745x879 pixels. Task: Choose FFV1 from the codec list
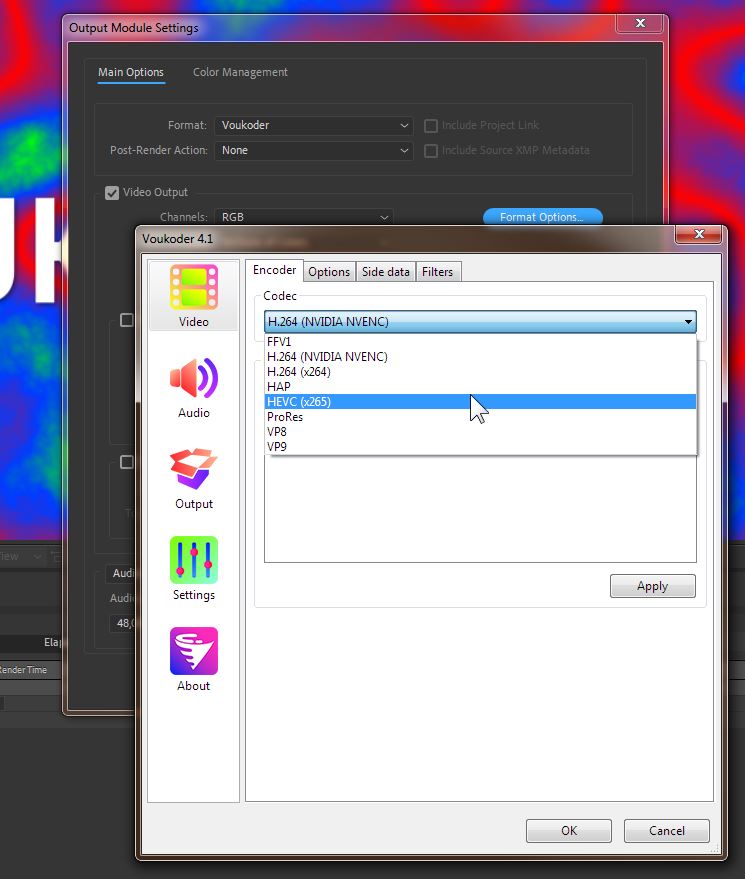coord(480,341)
